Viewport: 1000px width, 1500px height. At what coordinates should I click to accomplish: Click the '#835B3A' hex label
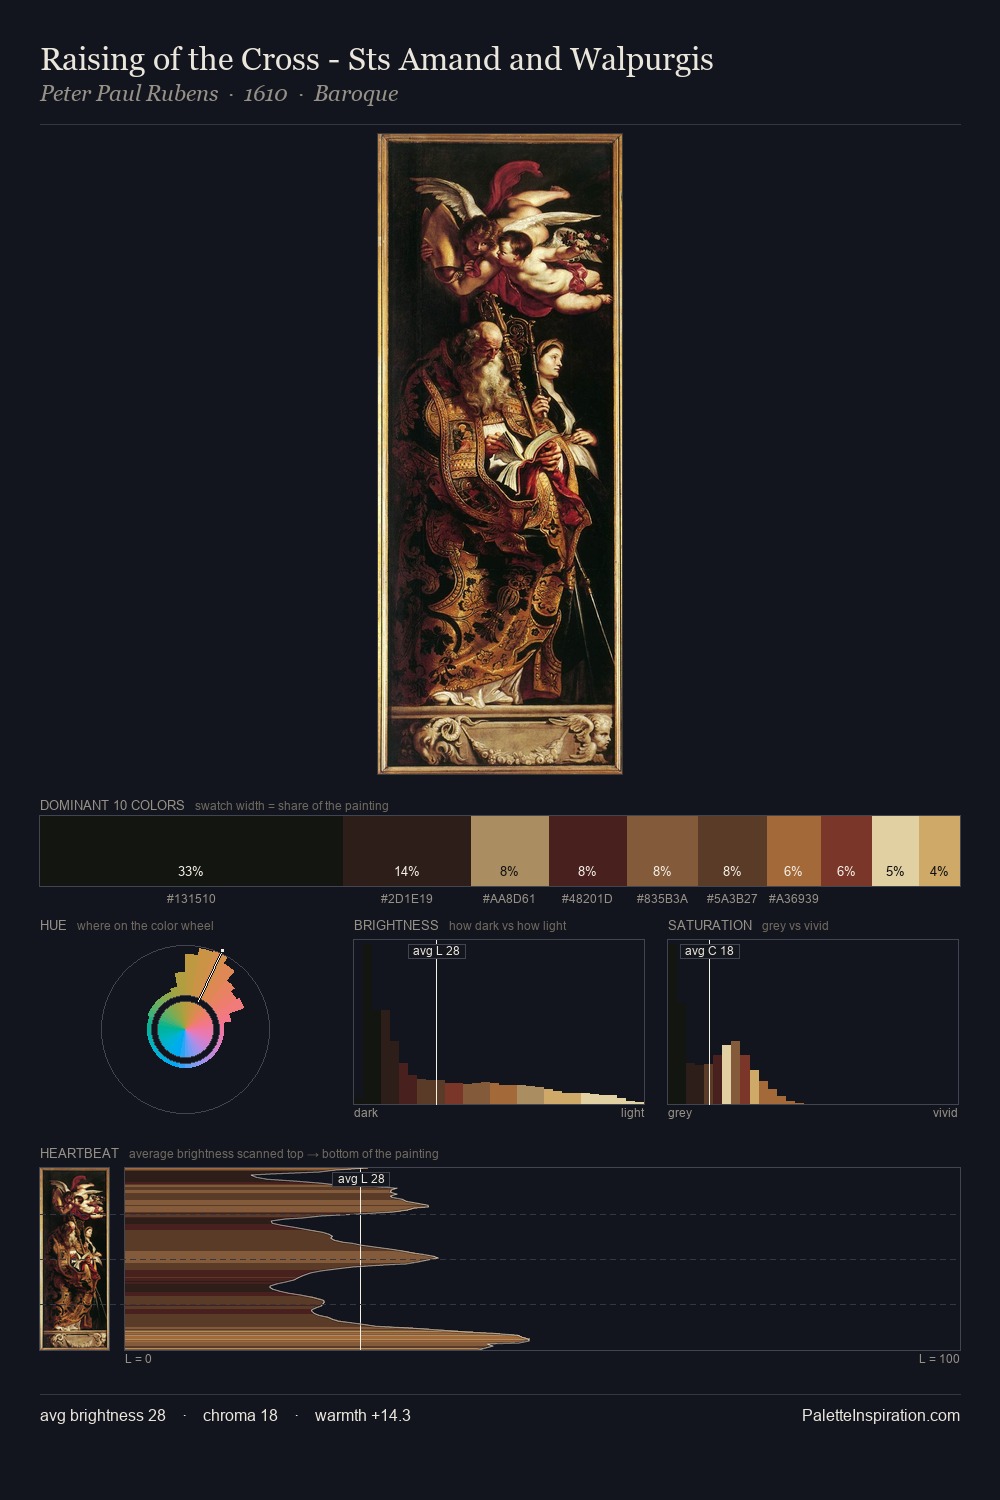[x=662, y=898]
